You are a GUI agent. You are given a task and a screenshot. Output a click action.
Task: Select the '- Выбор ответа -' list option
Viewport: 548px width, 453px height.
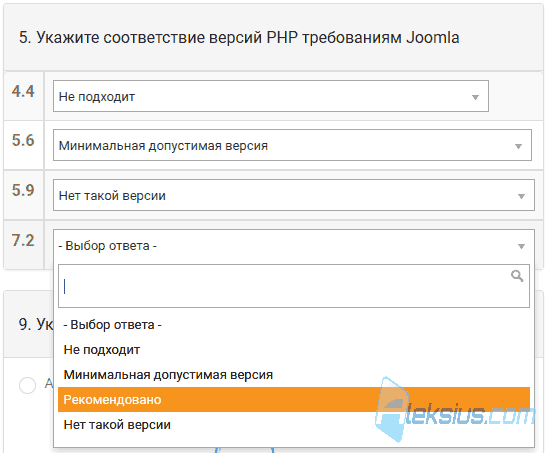tap(294, 325)
